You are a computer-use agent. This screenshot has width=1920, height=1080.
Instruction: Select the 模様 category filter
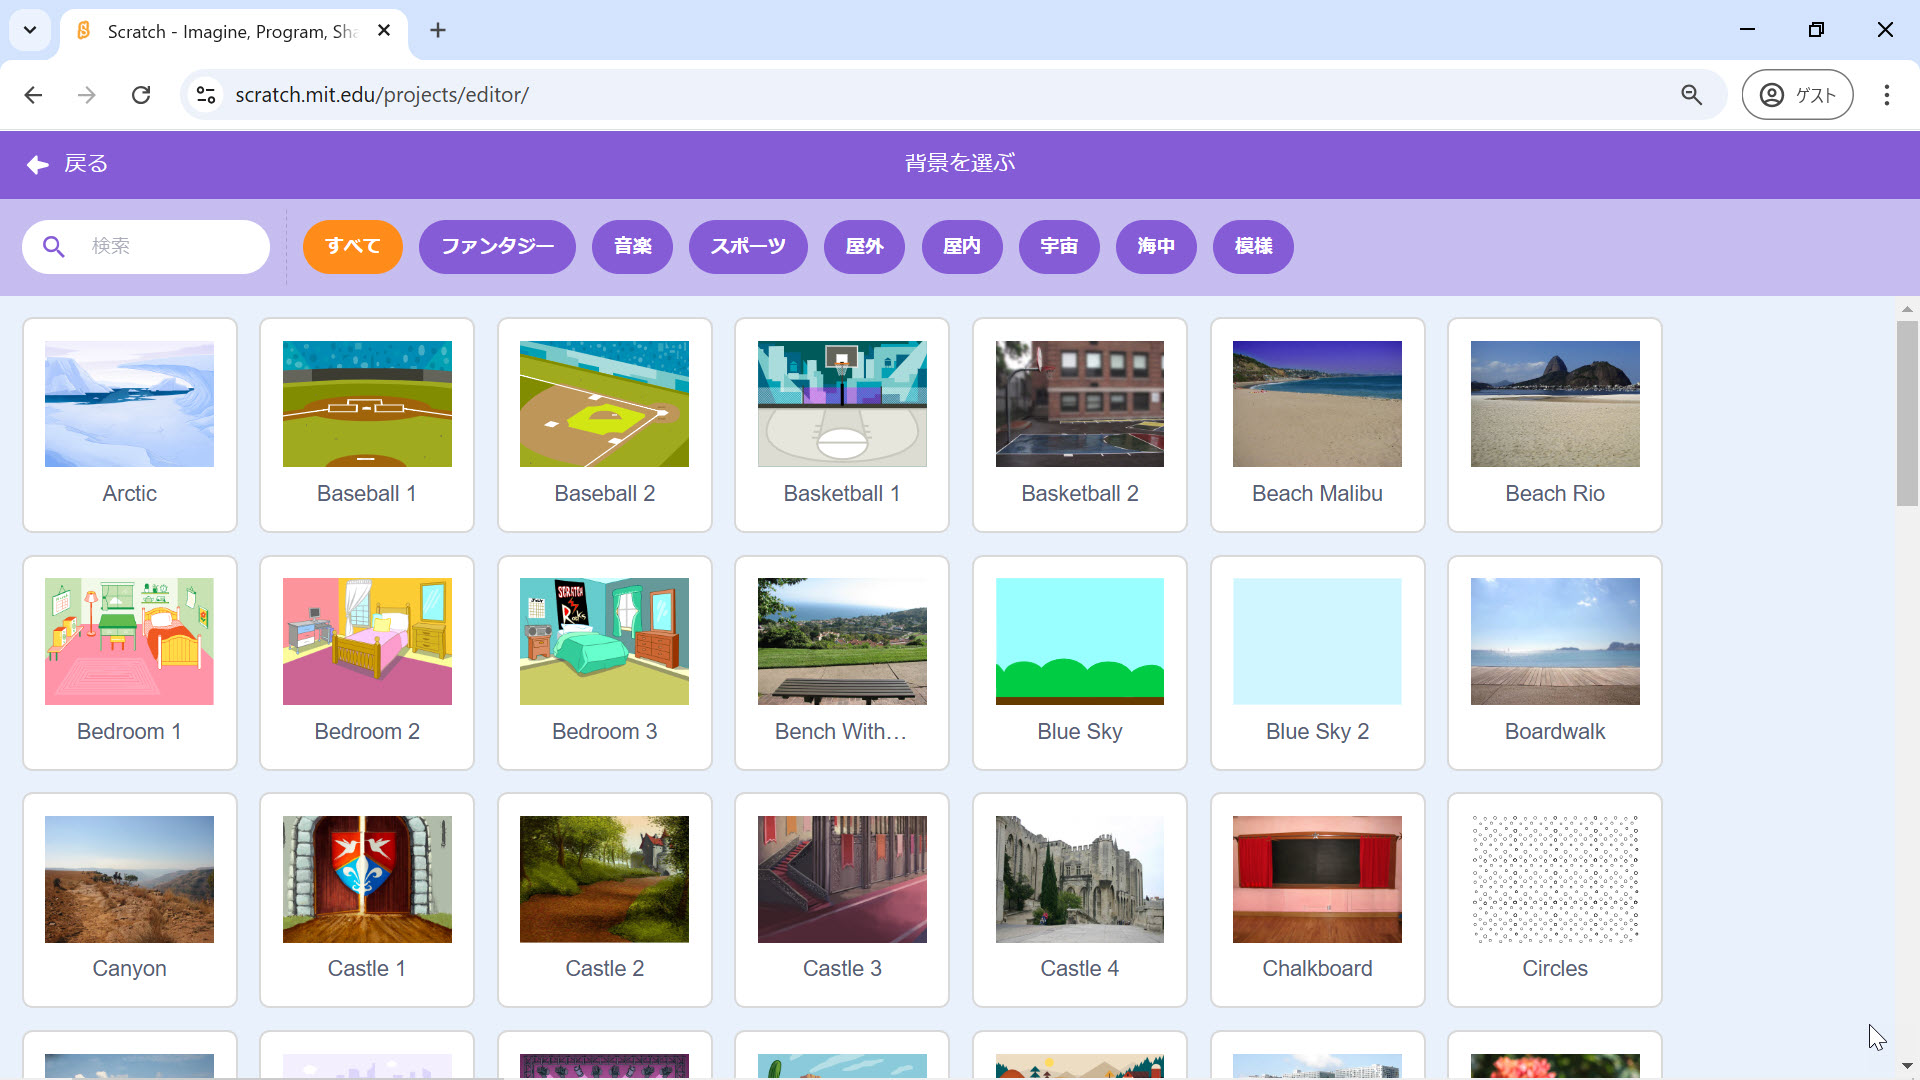(x=1253, y=247)
